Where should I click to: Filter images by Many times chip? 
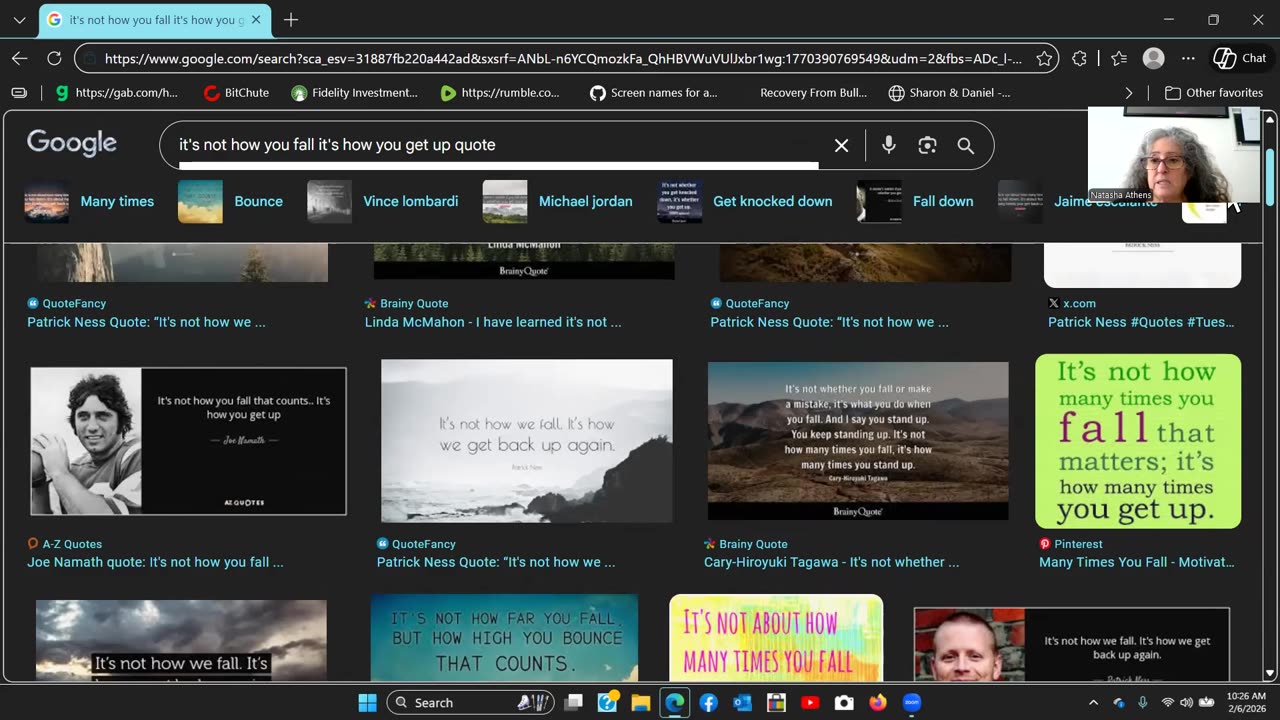(89, 201)
